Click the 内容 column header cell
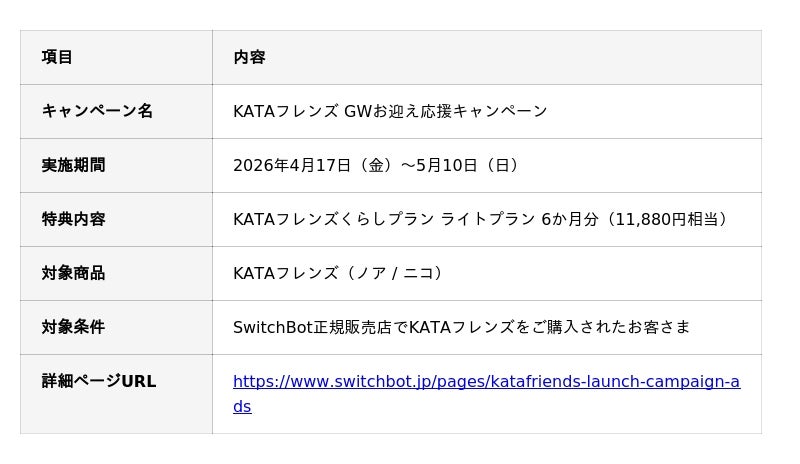This screenshot has width=800, height=464. [249, 57]
